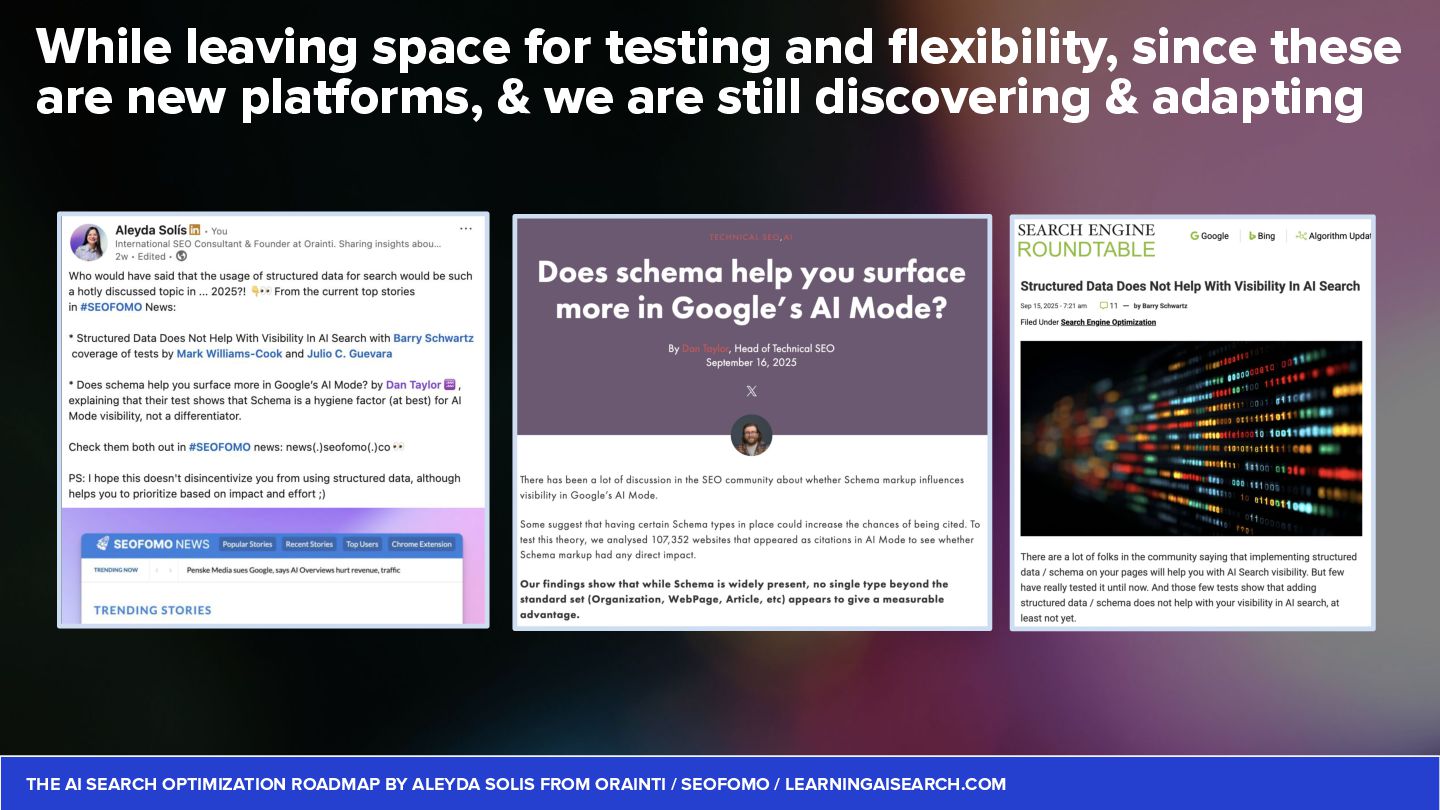This screenshot has height=810, width=1440.
Task: Open Barry Schwartz mention in LinkedIn post
Action: [433, 338]
